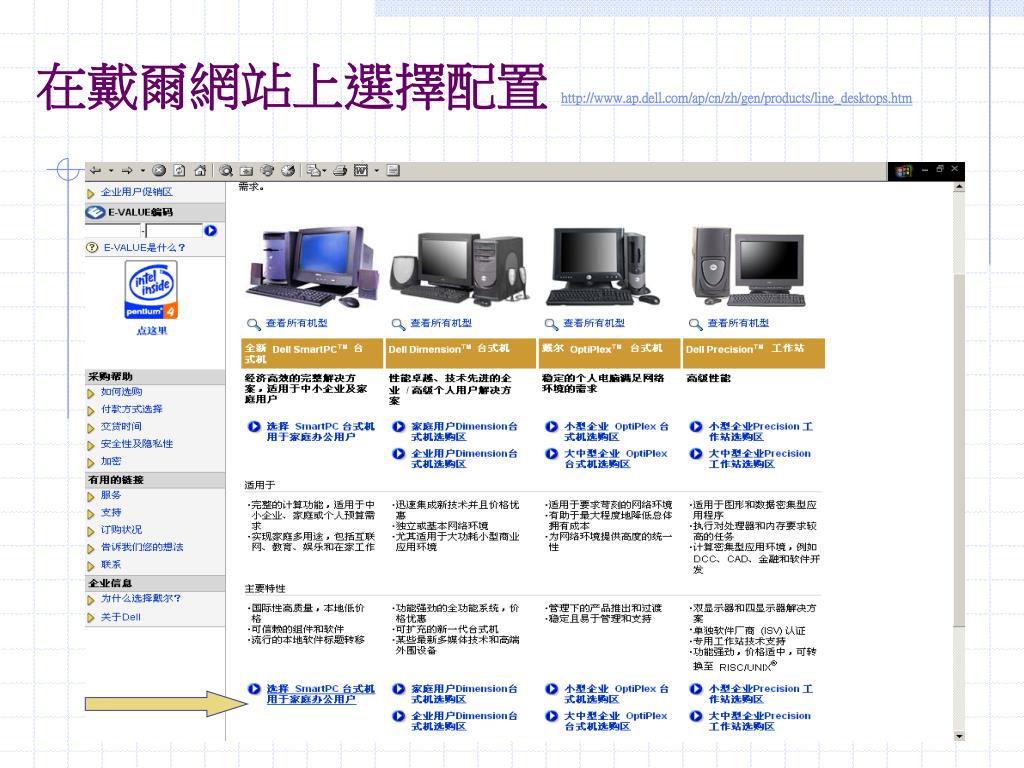Select the 戴尔 OptiPlex 台式机 header tab
The image size is (1024, 768).
click(609, 353)
